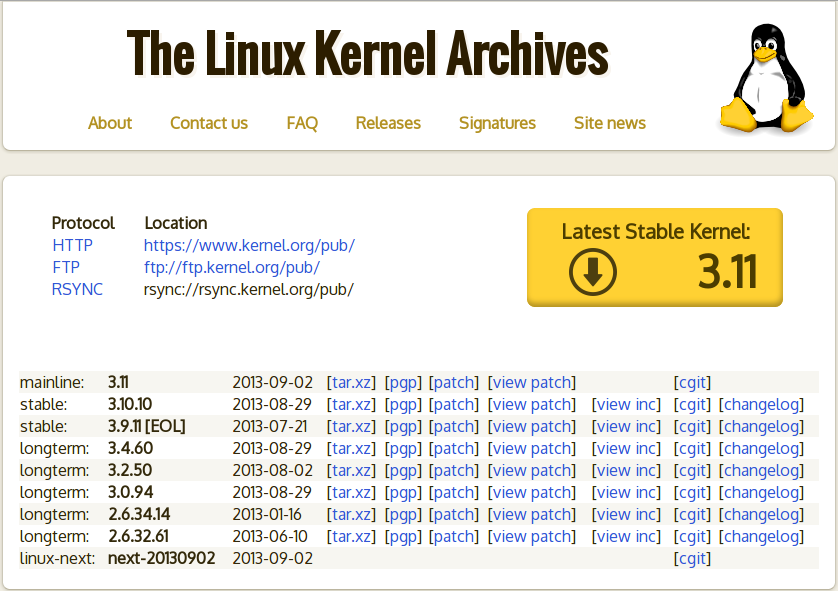This screenshot has width=838, height=591.
Task: Click The Linux Kernel Archives title
Action: 368,53
